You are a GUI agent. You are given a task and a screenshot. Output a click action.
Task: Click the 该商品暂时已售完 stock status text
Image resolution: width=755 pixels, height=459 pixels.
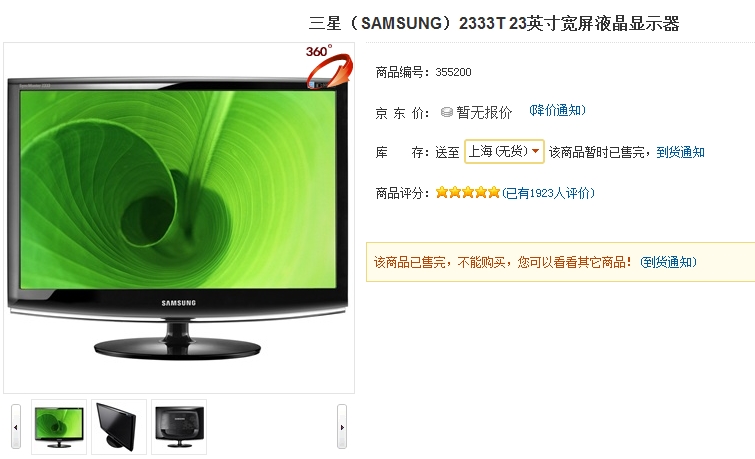[x=597, y=152]
